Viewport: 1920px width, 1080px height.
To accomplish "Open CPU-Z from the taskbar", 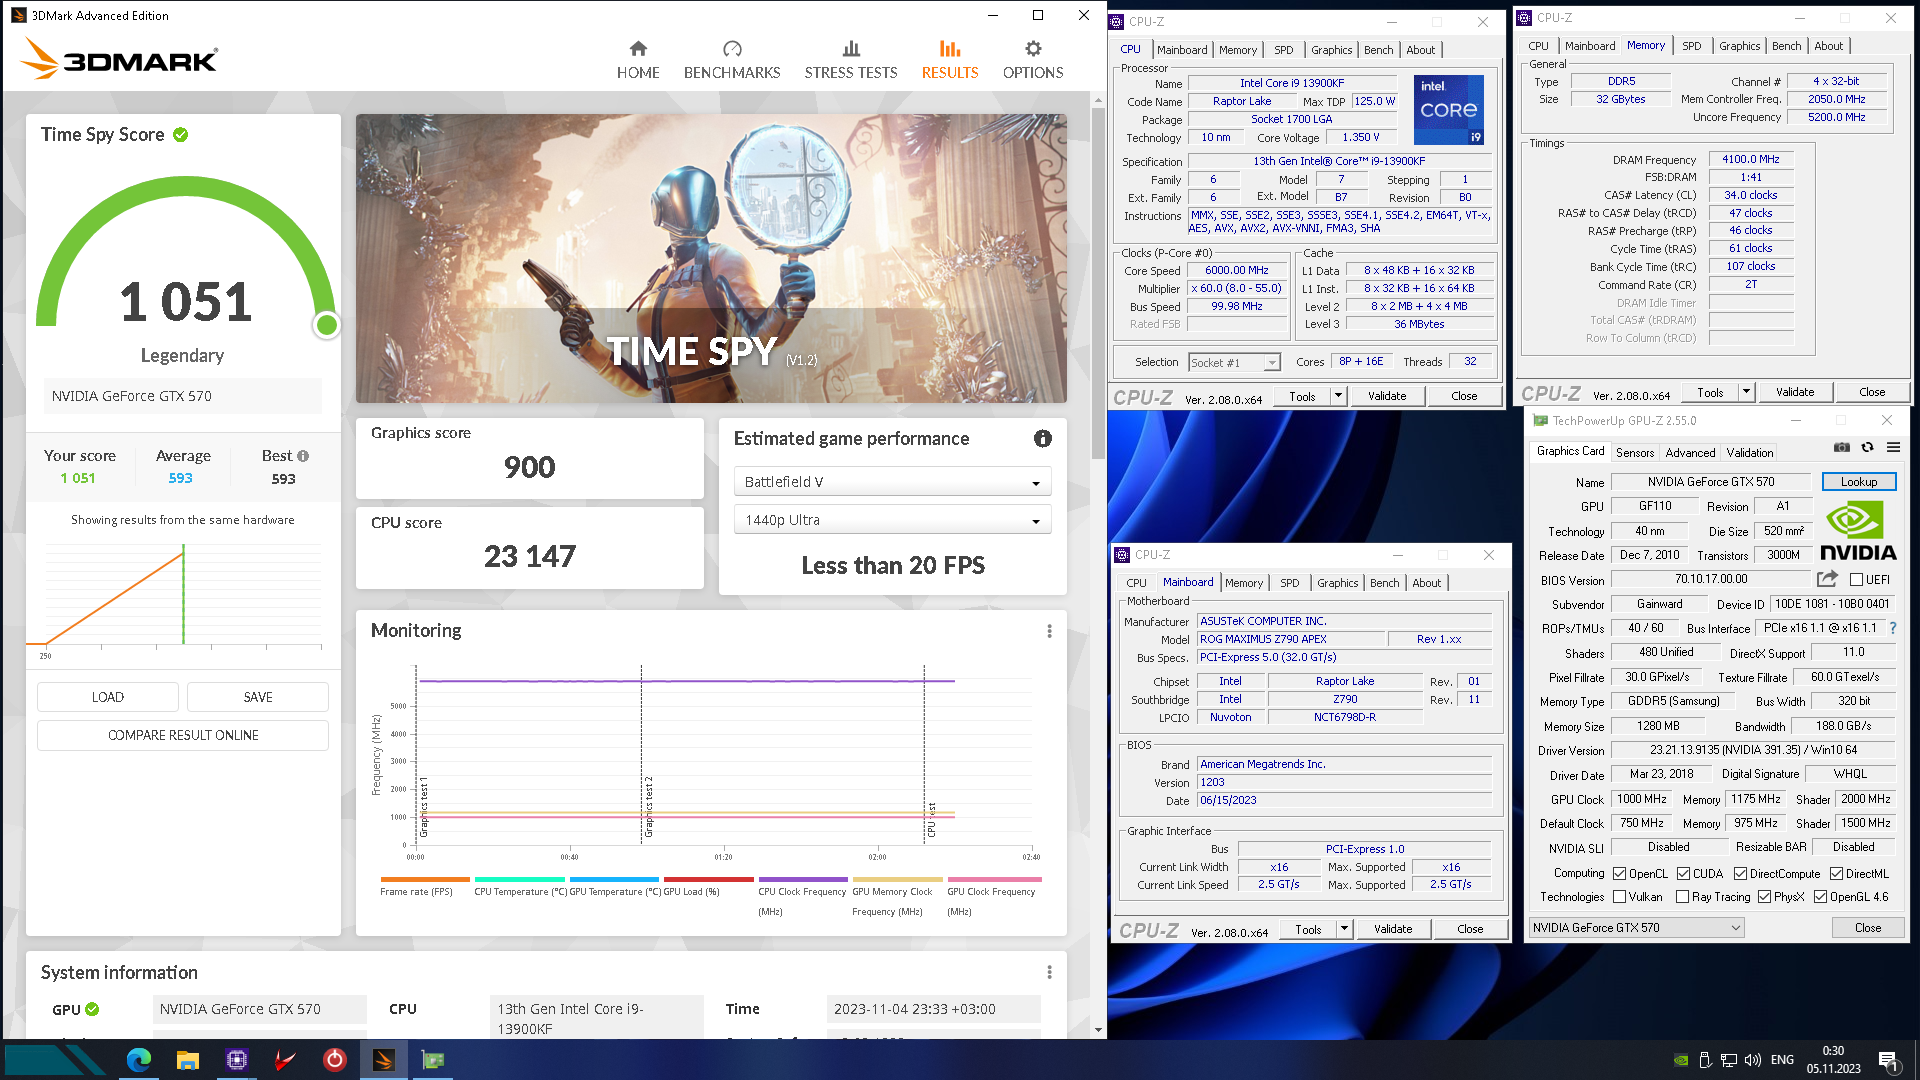I will click(236, 1060).
